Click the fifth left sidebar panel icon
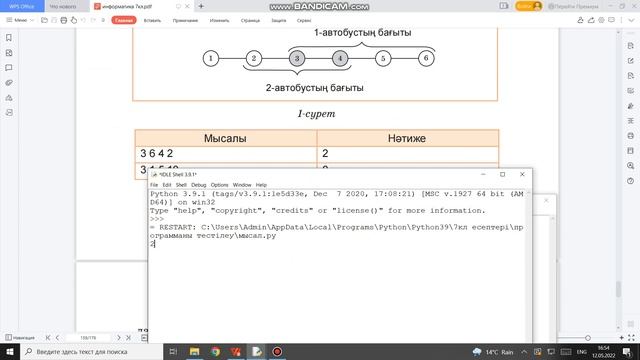This screenshot has height=360, width=640. coord(9,98)
